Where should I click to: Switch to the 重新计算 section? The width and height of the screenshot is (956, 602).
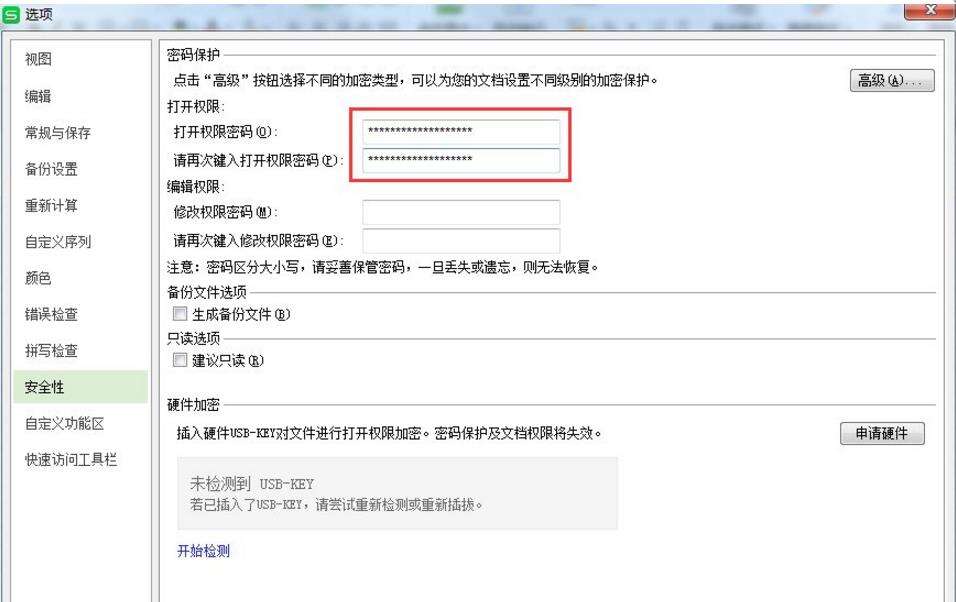point(51,206)
